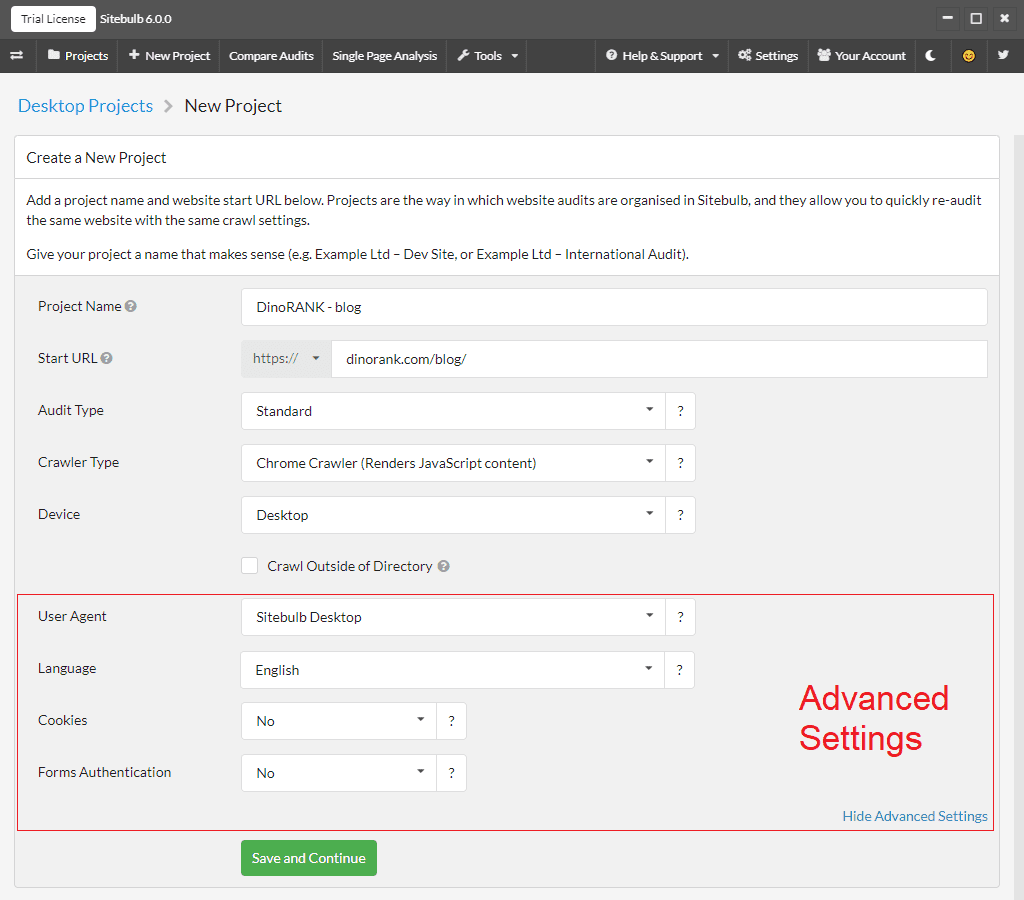Enable Crawl Outside of Directory checkbox

click(x=249, y=566)
